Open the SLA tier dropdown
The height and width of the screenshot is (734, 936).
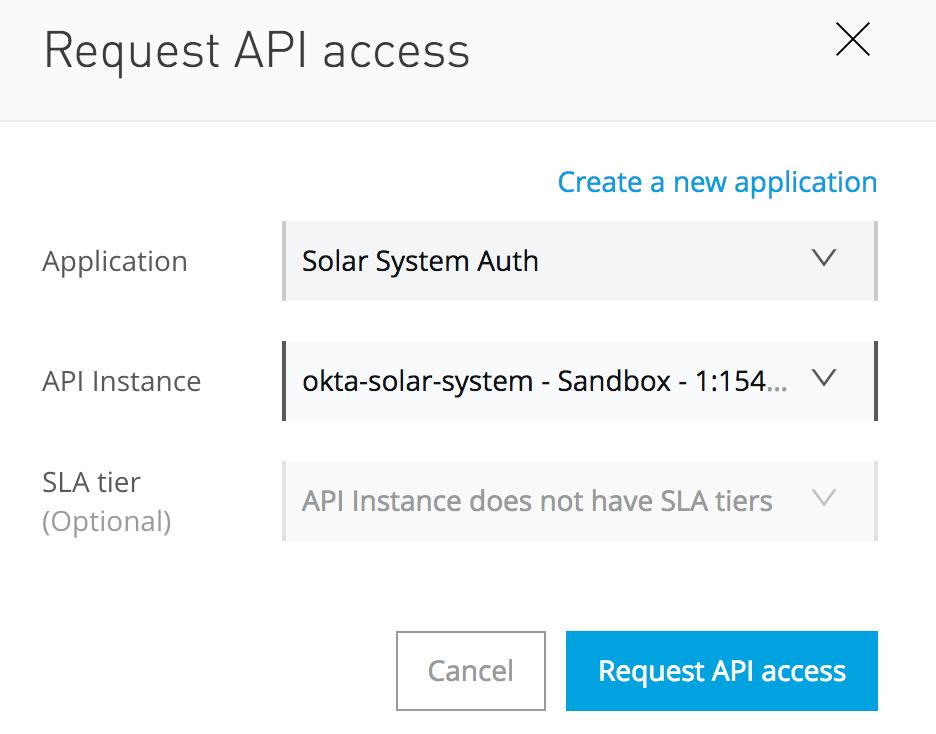580,501
